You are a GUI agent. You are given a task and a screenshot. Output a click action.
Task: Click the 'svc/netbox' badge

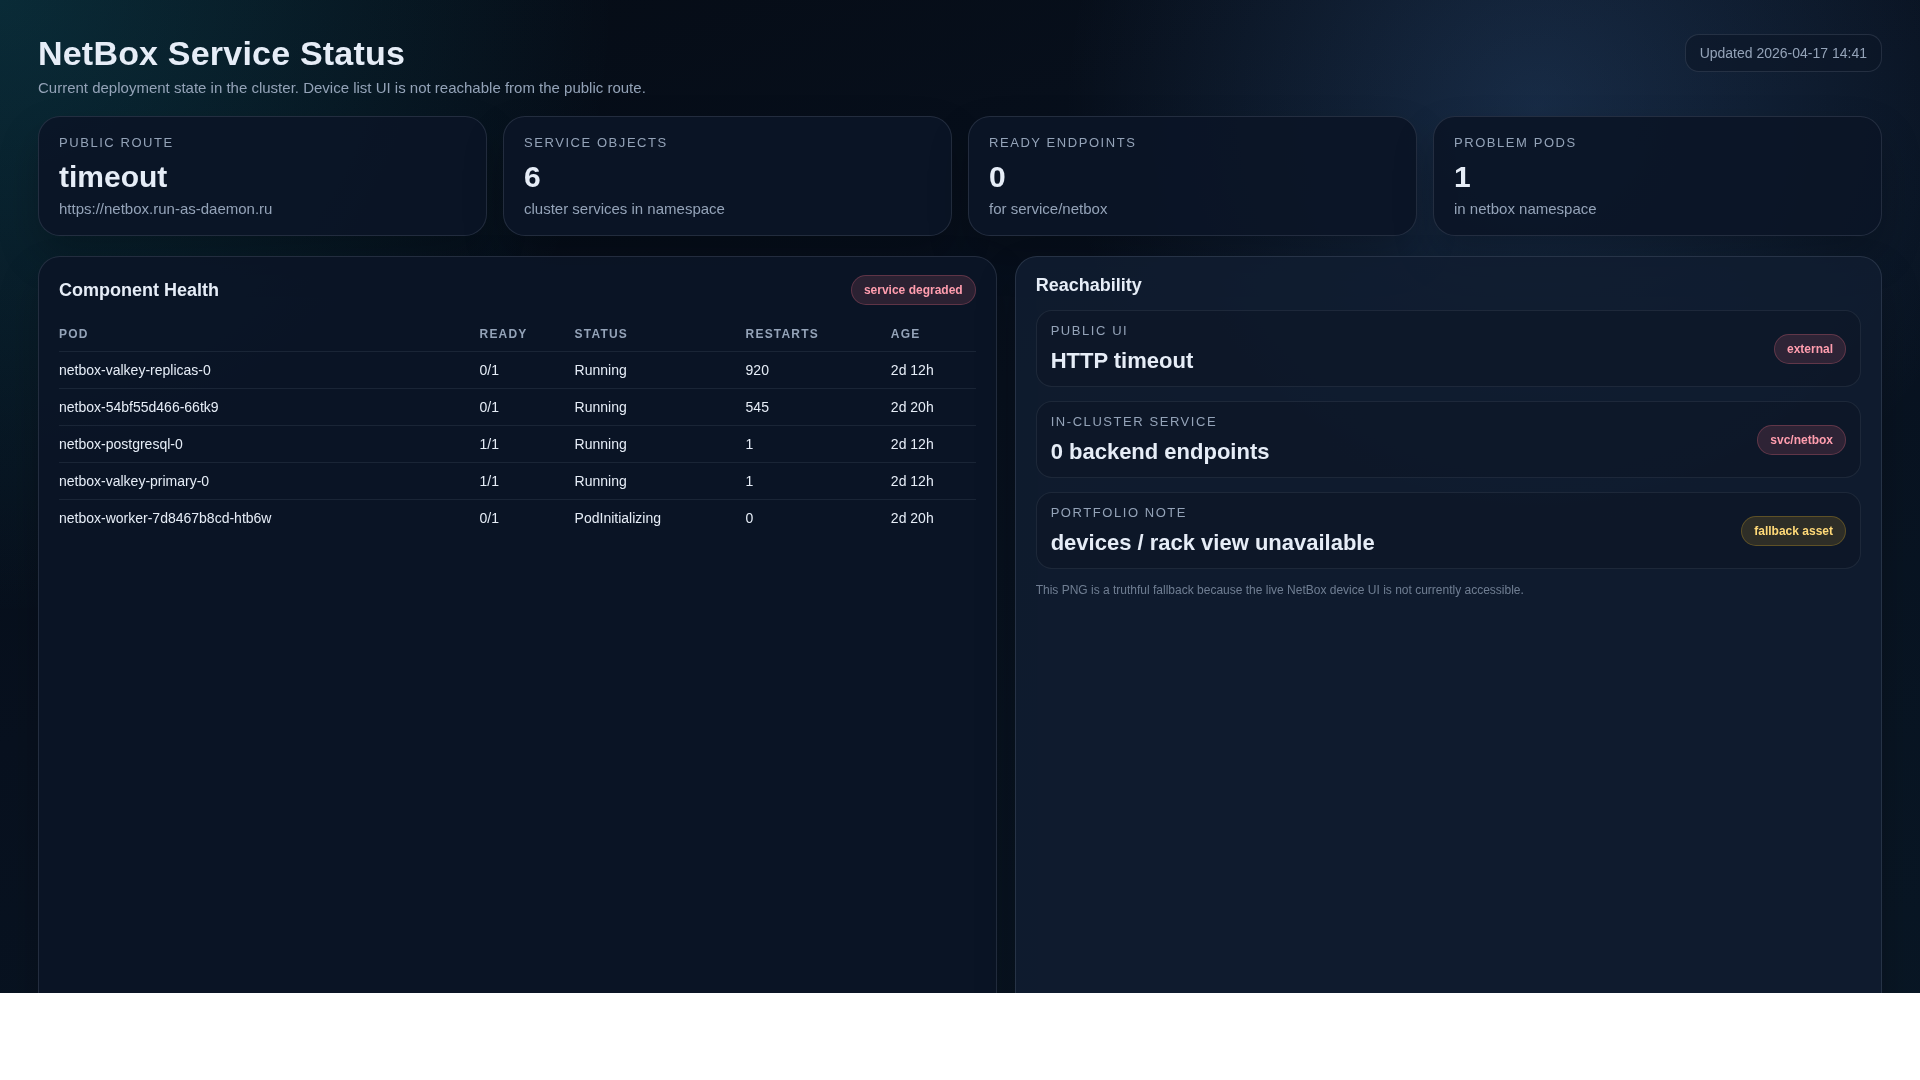click(1801, 439)
